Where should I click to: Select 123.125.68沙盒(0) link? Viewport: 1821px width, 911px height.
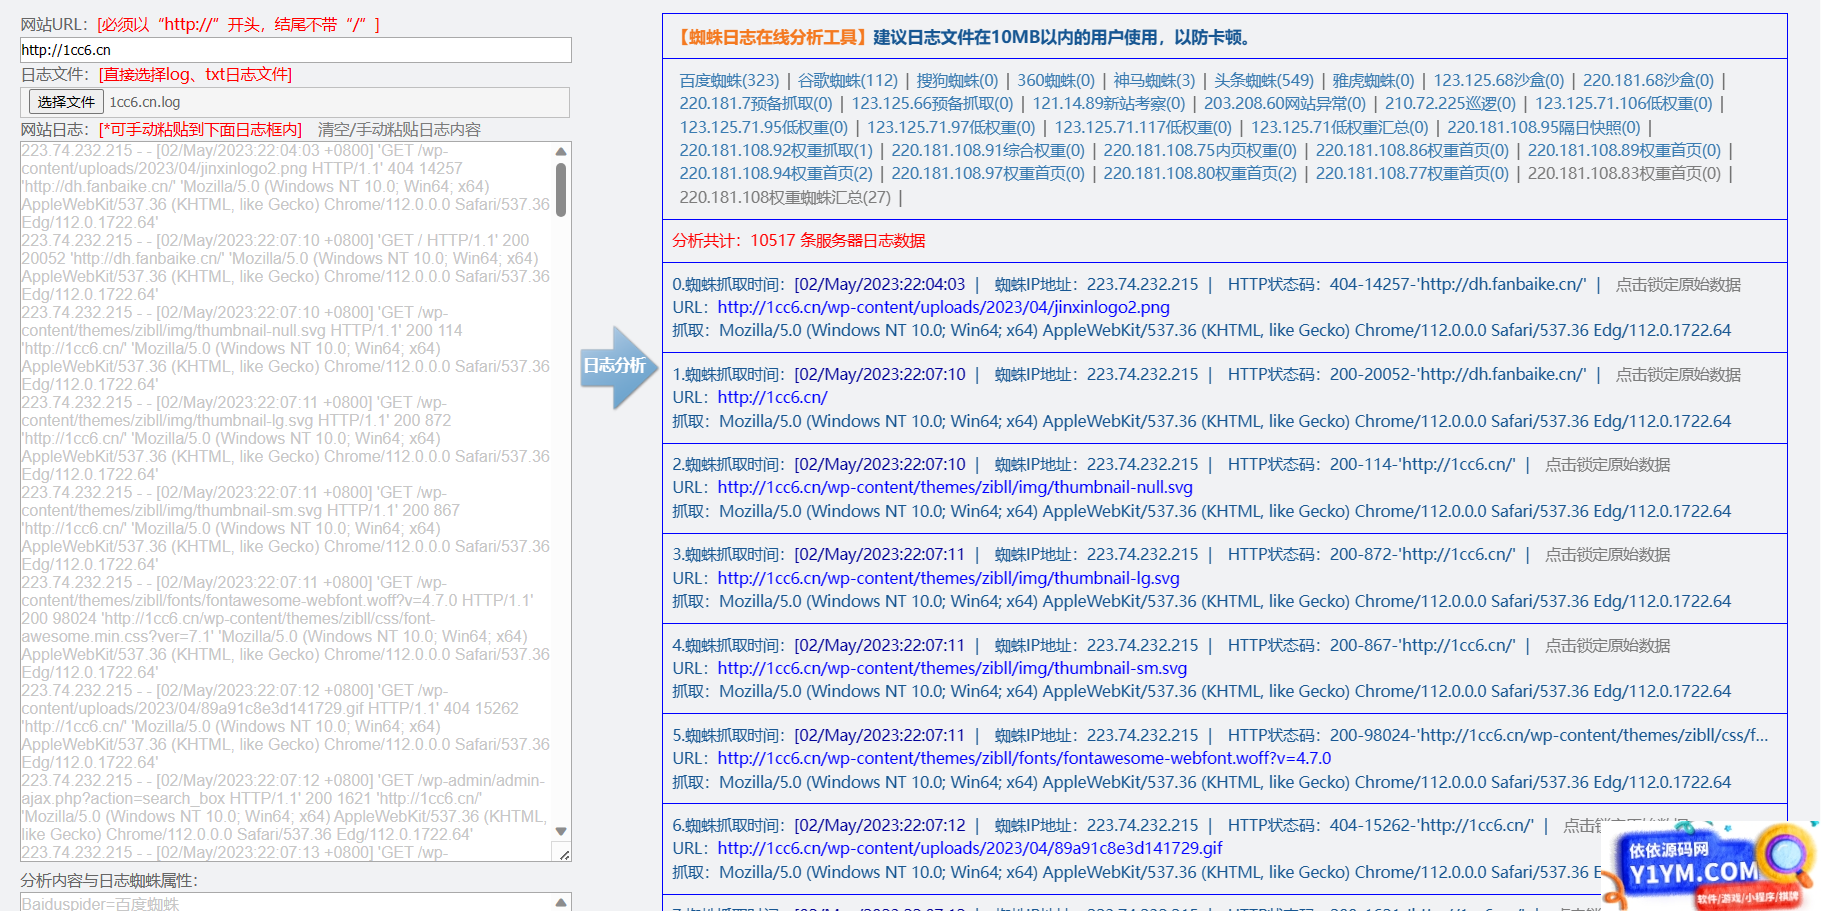tap(1498, 80)
